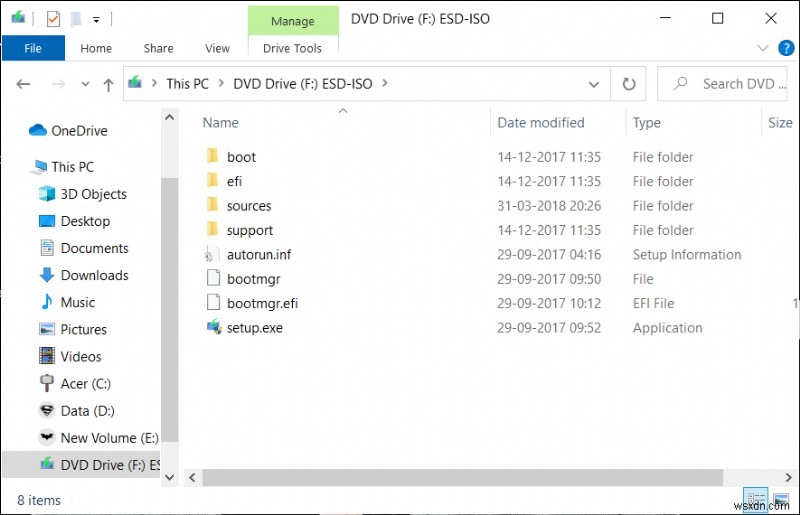Click the Properties quick access icon
This screenshot has height=515, width=800.
click(53, 19)
